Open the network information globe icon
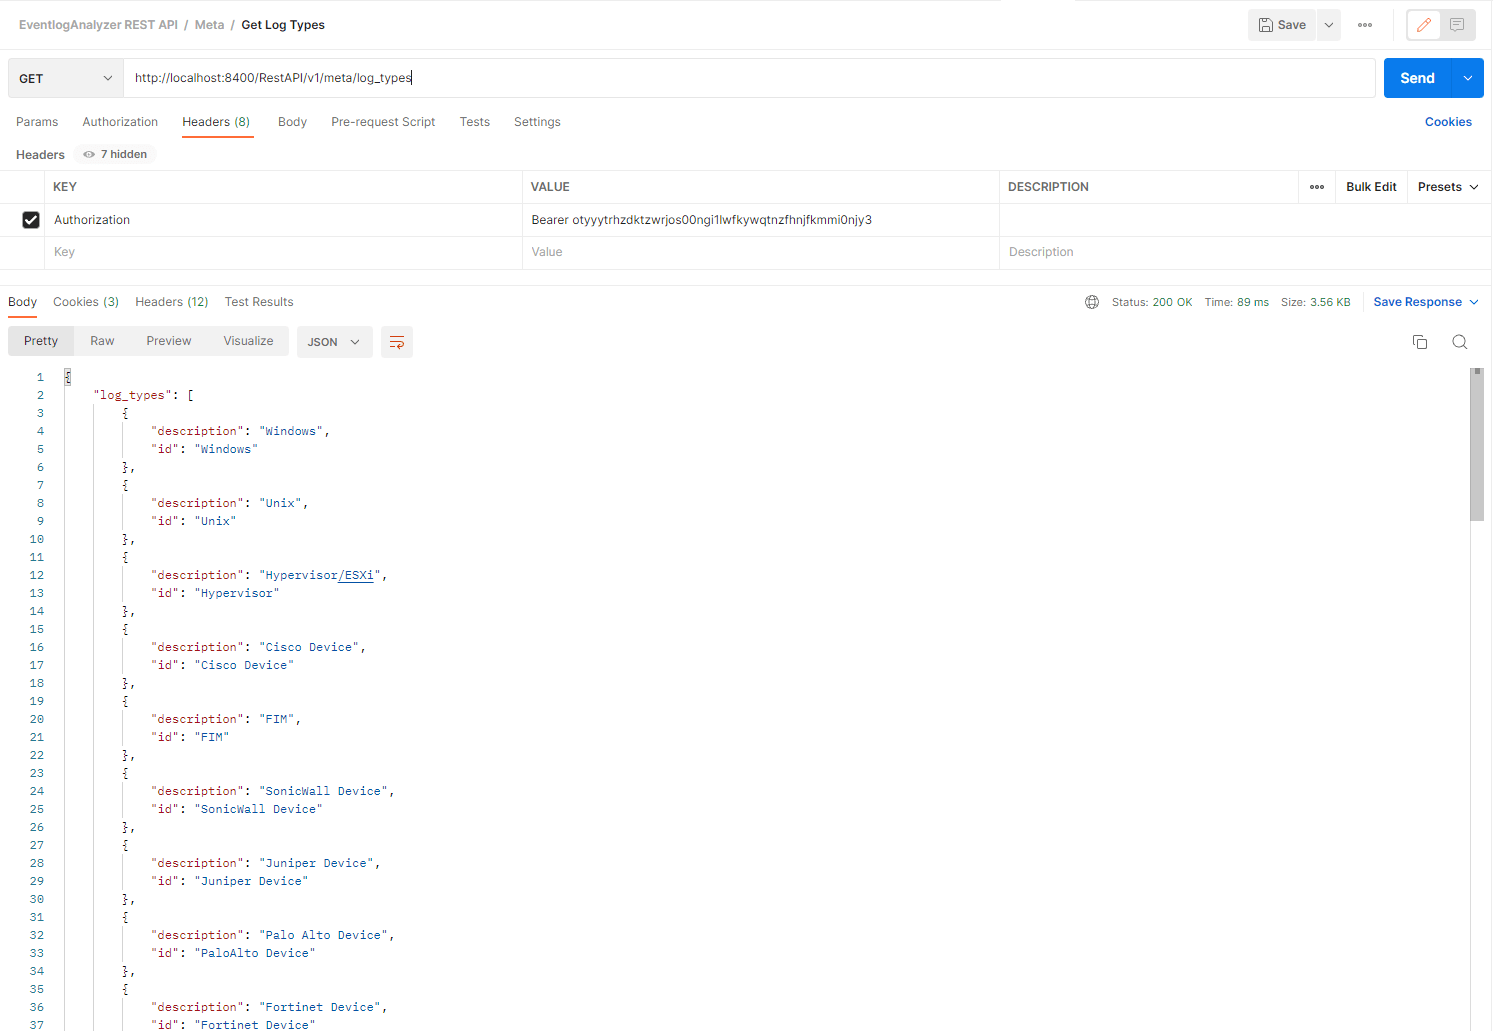 [1091, 301]
